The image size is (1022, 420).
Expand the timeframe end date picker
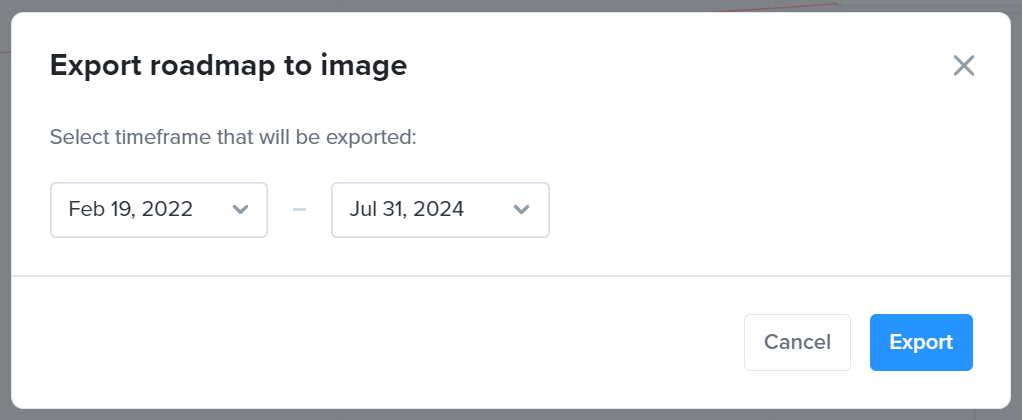[x=441, y=210]
